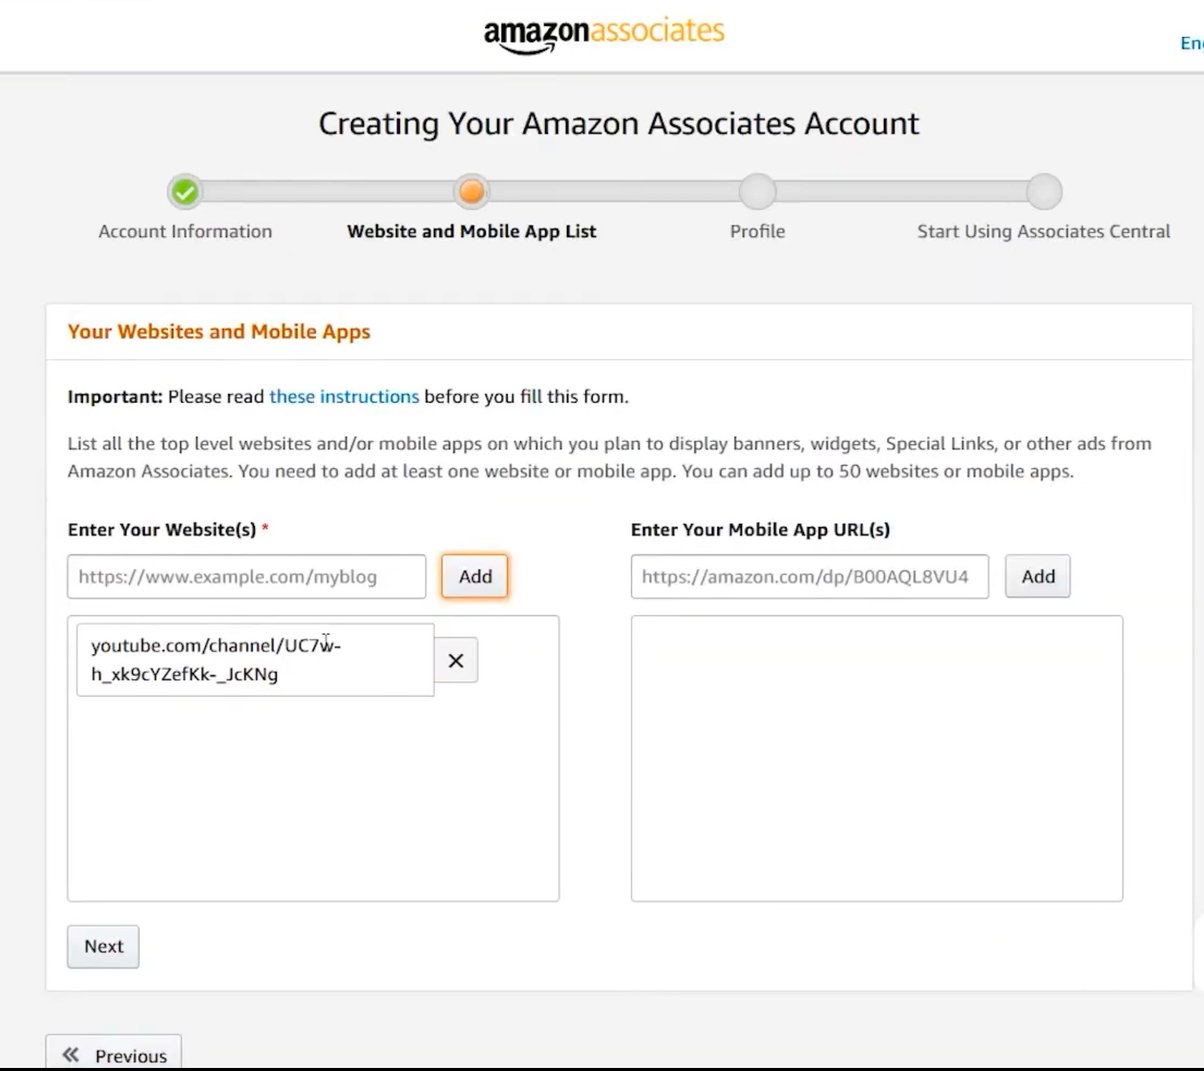Go back with the Previous button

pos(114,1054)
